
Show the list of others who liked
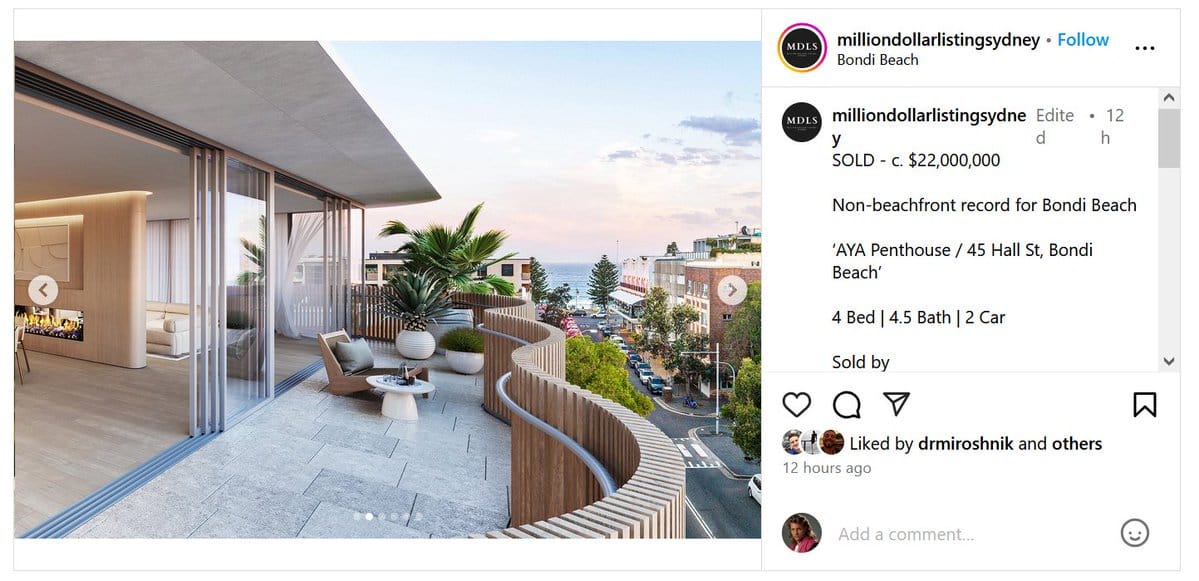[1077, 443]
